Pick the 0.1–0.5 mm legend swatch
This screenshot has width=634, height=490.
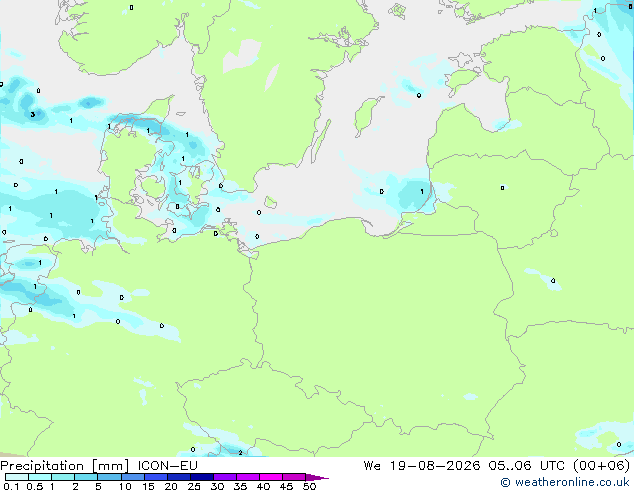17,477
